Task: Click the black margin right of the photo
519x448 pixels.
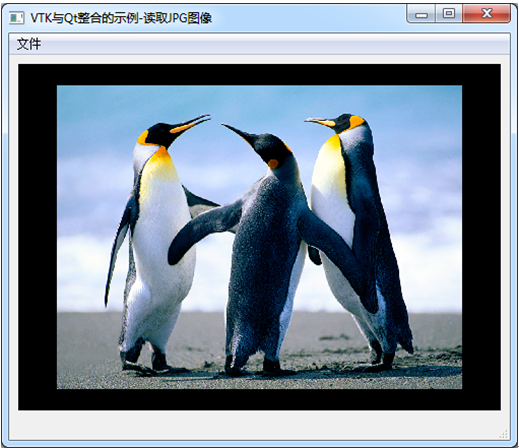Action: pos(481,237)
